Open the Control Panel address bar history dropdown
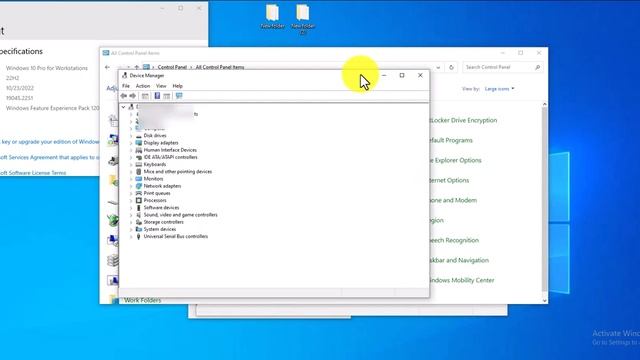This screenshot has height=360, width=640. 438,67
